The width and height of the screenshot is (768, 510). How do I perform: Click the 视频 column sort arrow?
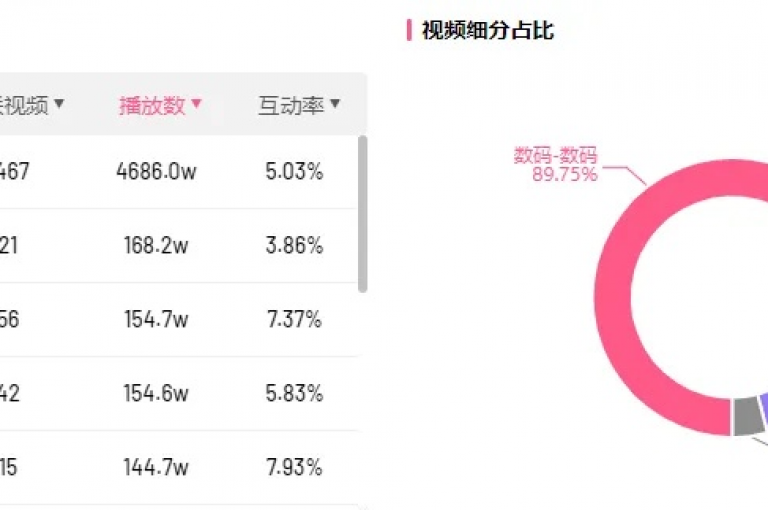click(59, 103)
